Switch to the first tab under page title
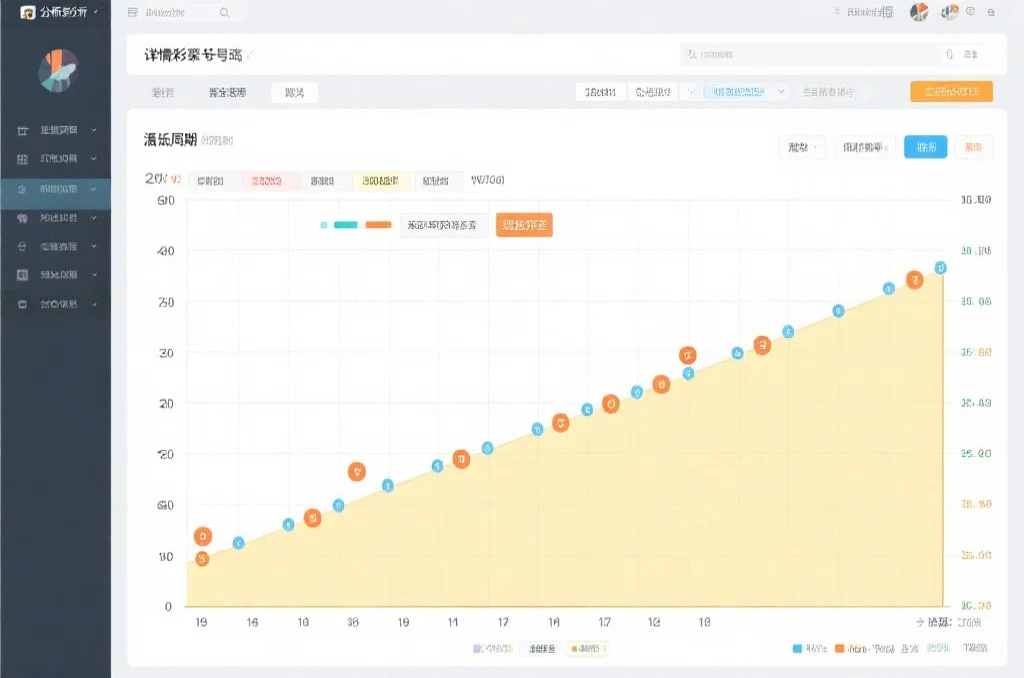1024x678 pixels. [162, 92]
